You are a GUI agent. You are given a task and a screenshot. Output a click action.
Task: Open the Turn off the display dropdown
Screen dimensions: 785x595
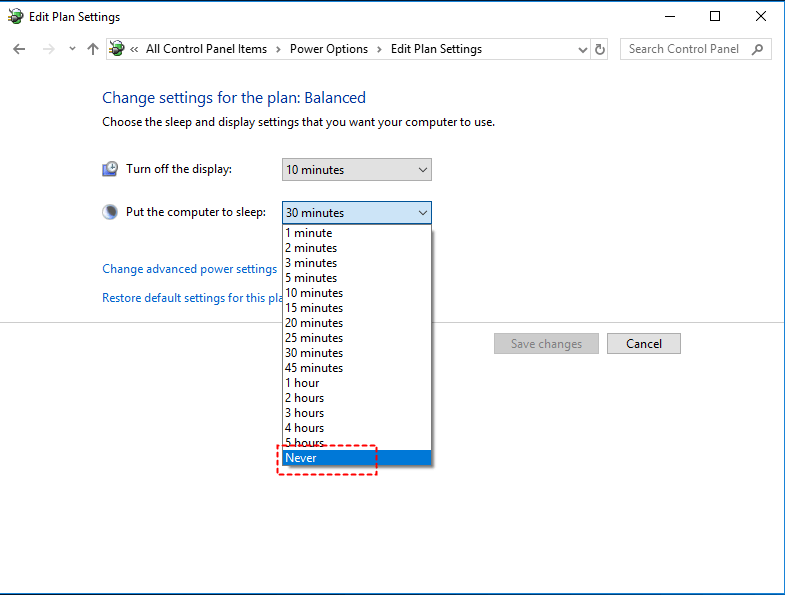[356, 170]
